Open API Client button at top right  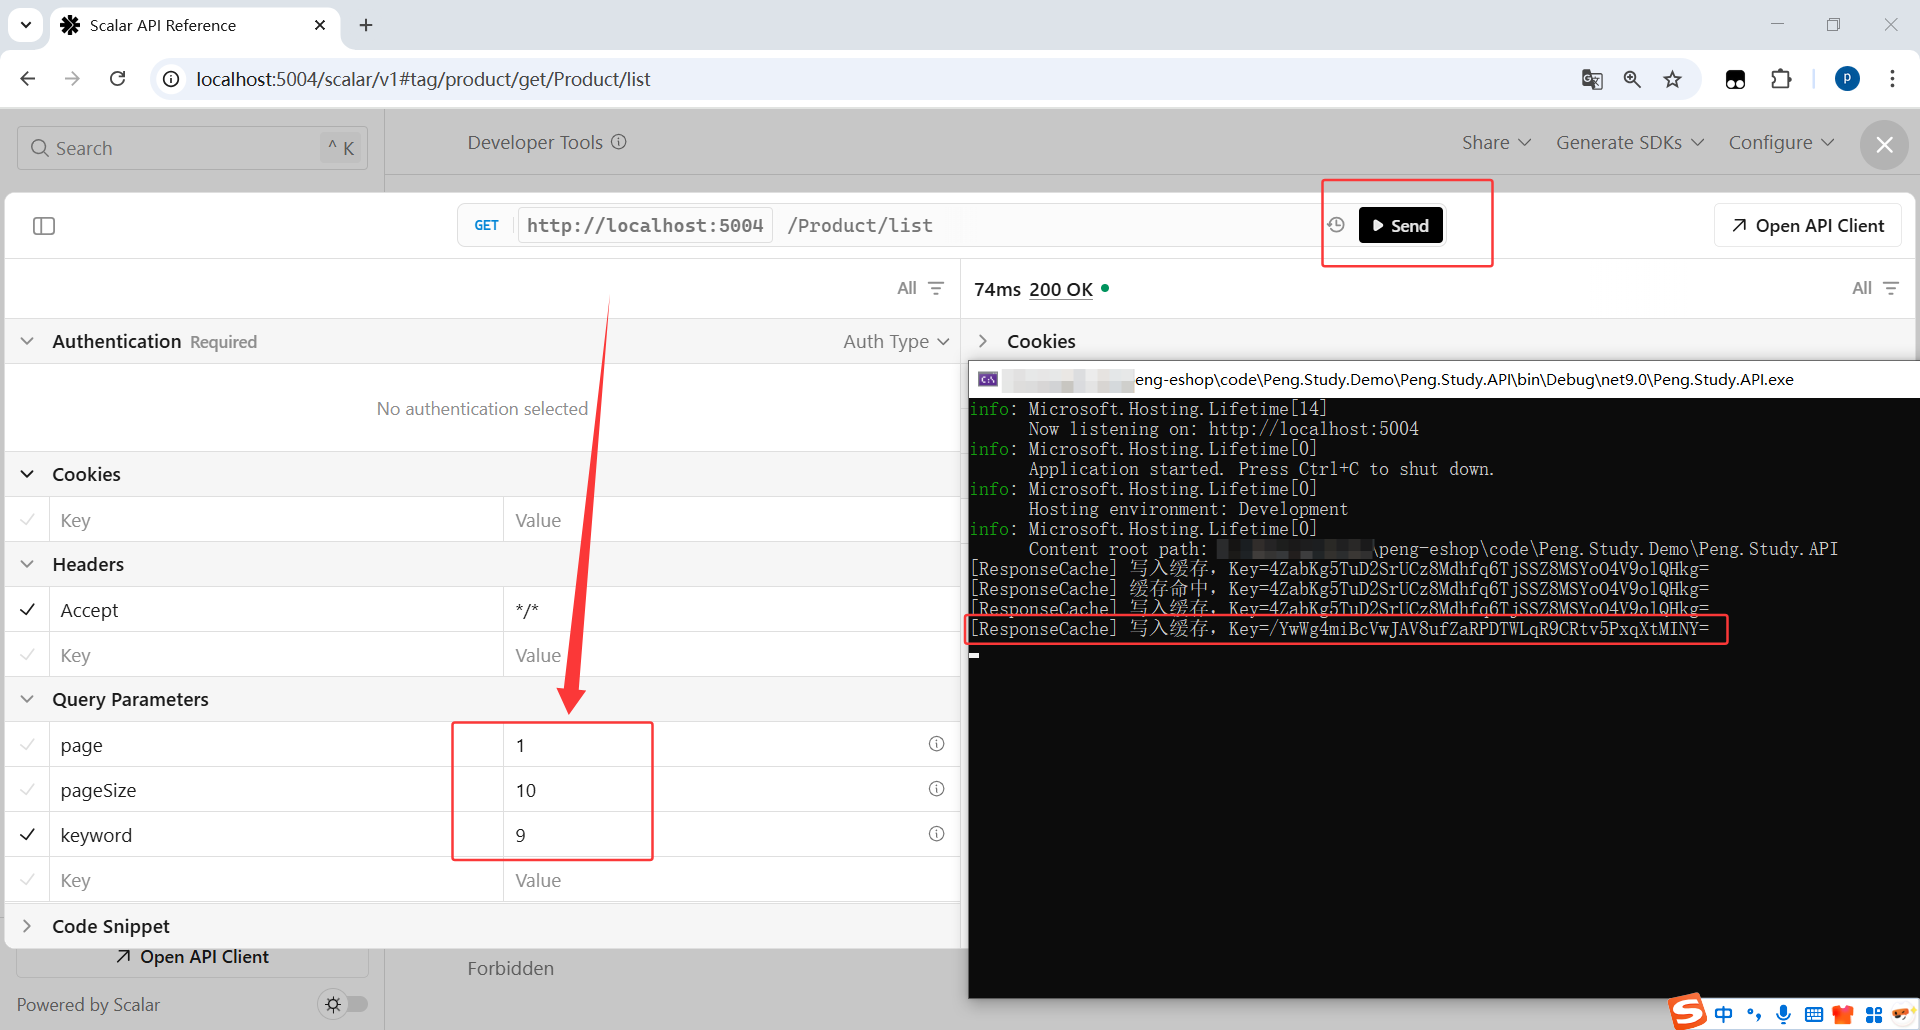(1808, 226)
